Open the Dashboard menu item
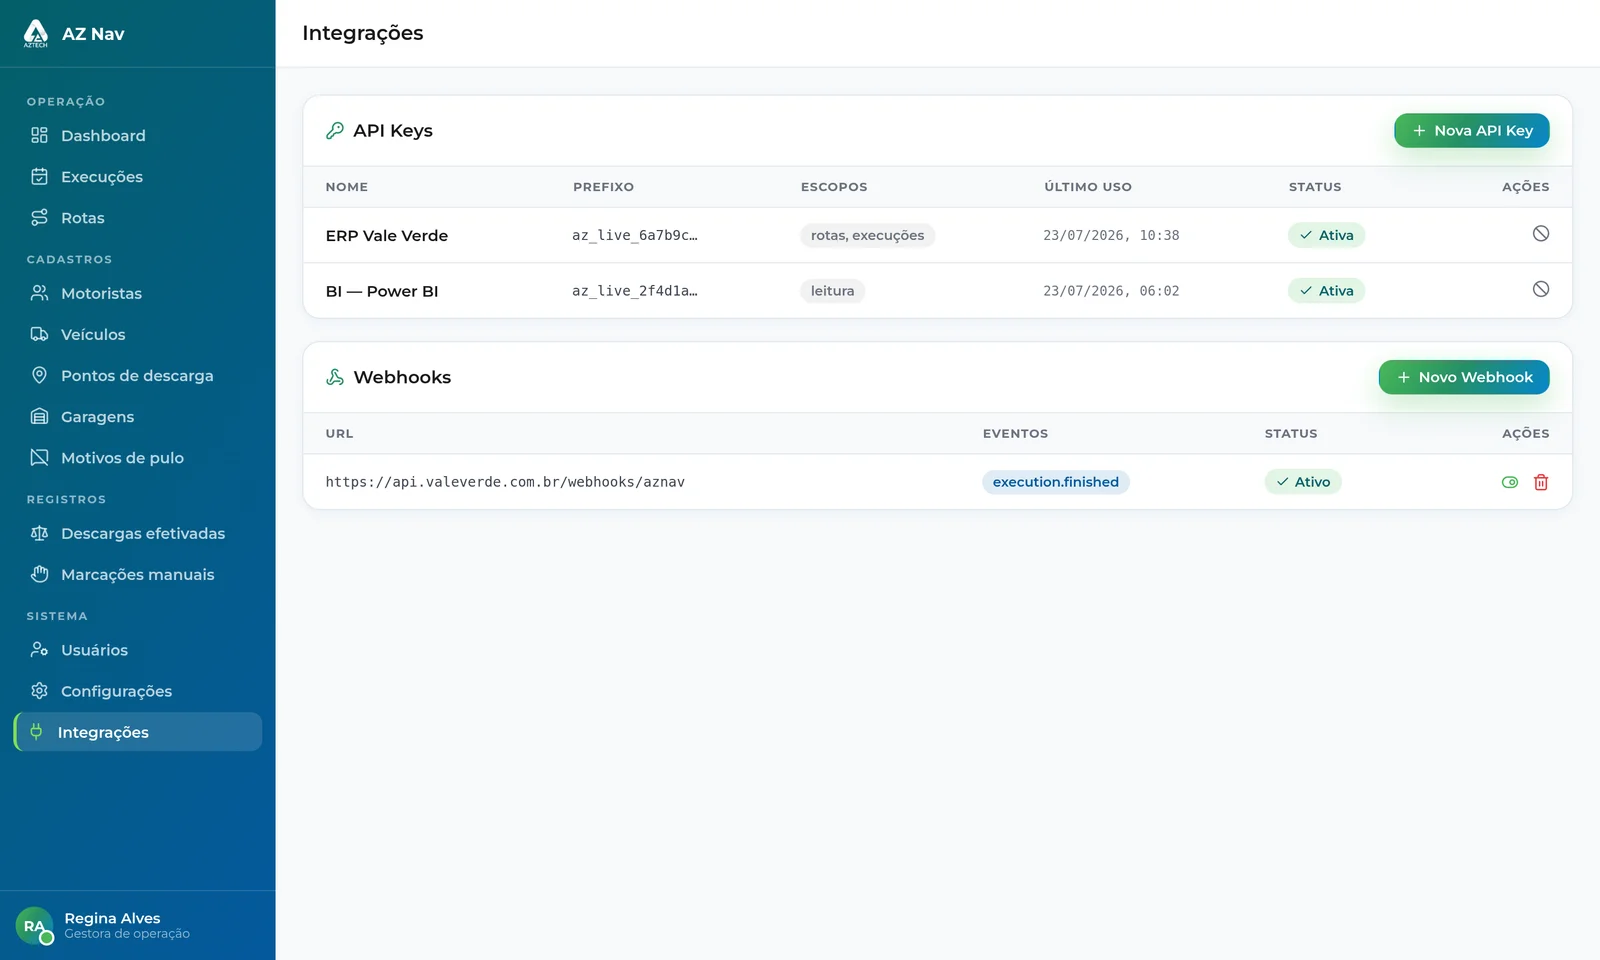This screenshot has width=1600, height=960. (138, 135)
